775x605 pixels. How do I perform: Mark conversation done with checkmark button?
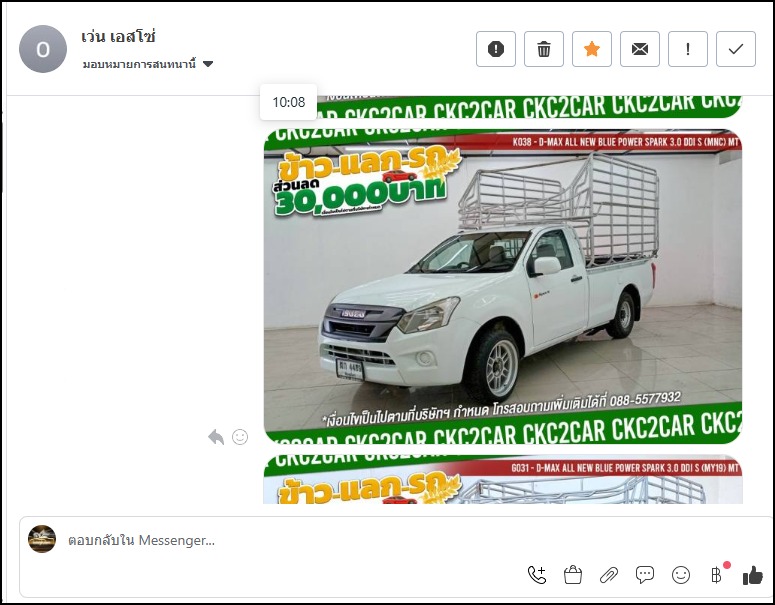coord(735,49)
